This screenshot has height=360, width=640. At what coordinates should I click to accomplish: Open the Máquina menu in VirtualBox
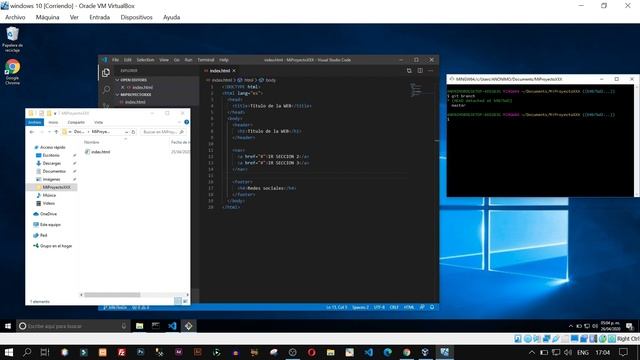pyautogui.click(x=47, y=17)
